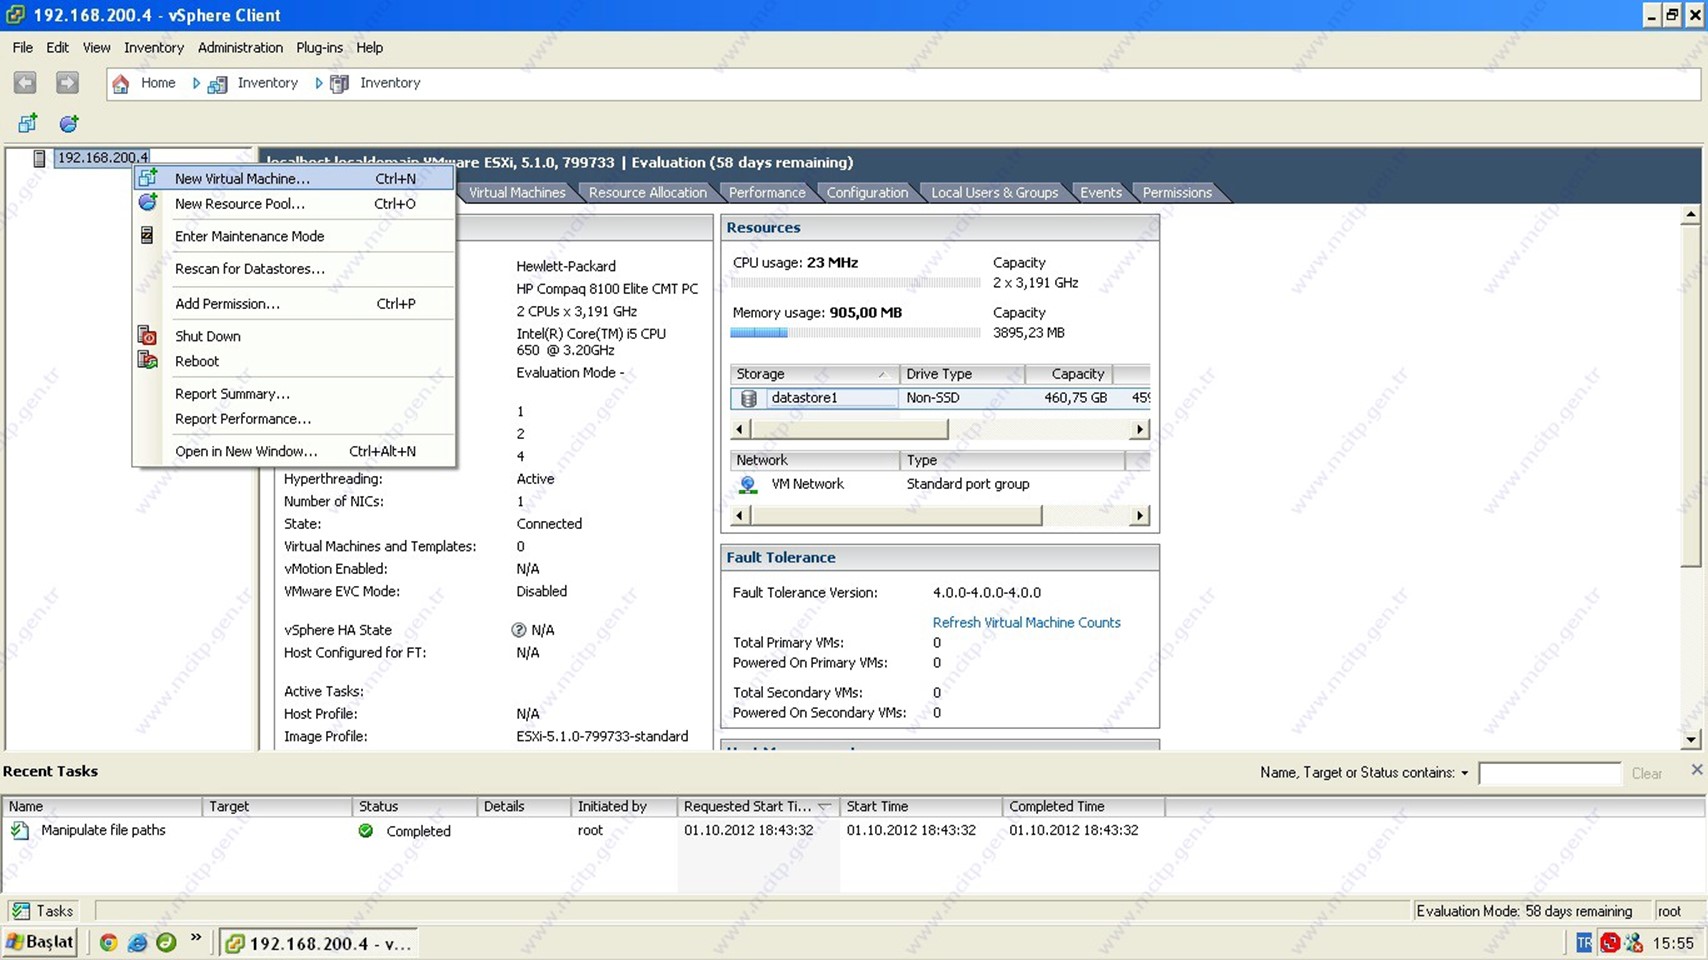Image resolution: width=1708 pixels, height=960 pixels.
Task: Open the File menu
Action: [x=22, y=47]
